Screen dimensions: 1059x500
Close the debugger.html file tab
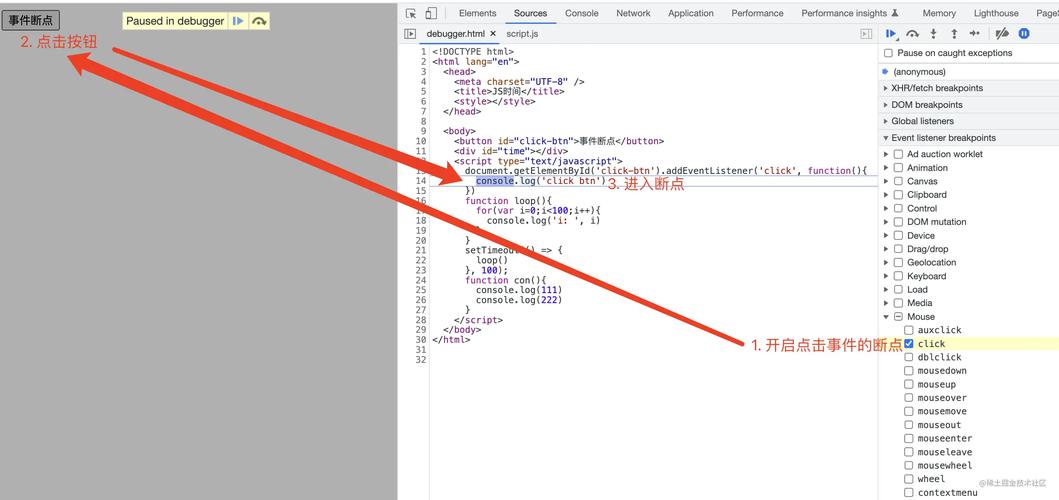pyautogui.click(x=493, y=33)
